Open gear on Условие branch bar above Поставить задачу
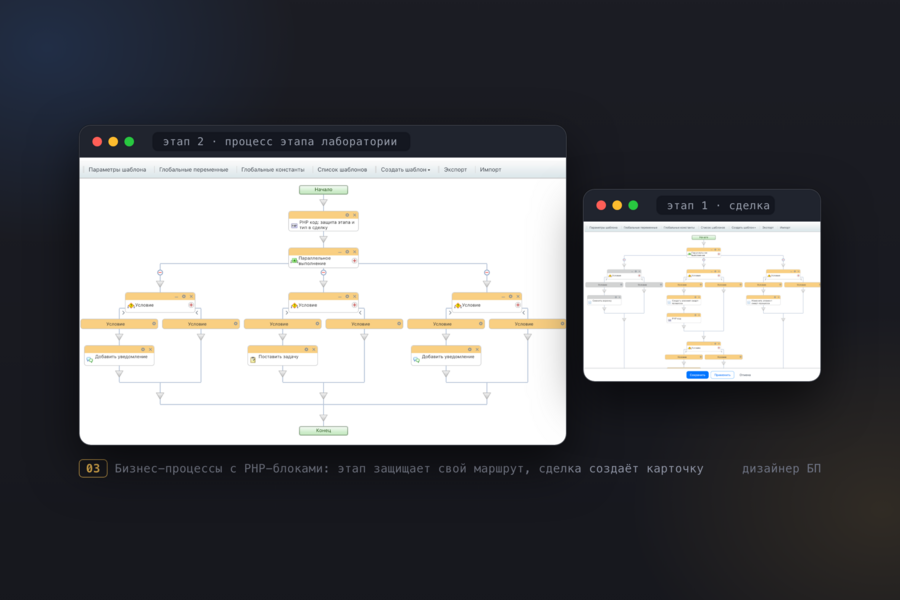900x600 pixels. pyautogui.click(x=317, y=324)
